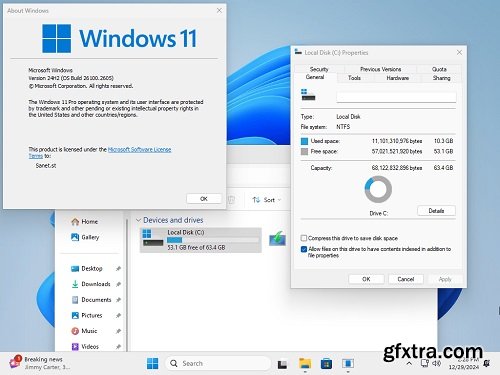Click OK in Local Disk Properties
This screenshot has width=500, height=375.
coord(366,279)
